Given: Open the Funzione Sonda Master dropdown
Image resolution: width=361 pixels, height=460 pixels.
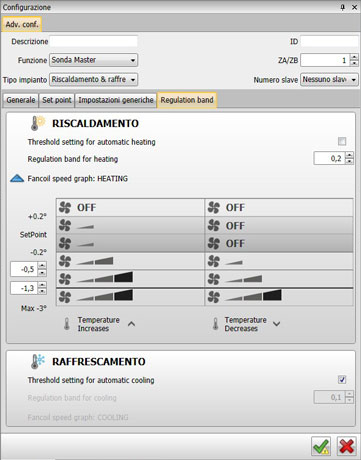Looking at the screenshot, I should (93, 60).
